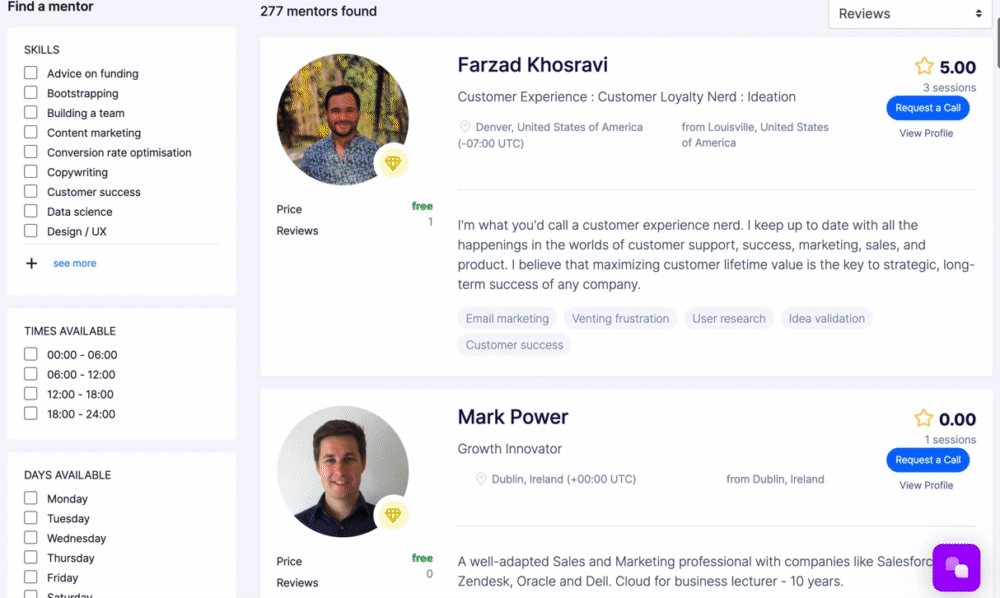Viewport: 1000px width, 598px height.
Task: Select the Email marketing tag
Action: pyautogui.click(x=507, y=319)
